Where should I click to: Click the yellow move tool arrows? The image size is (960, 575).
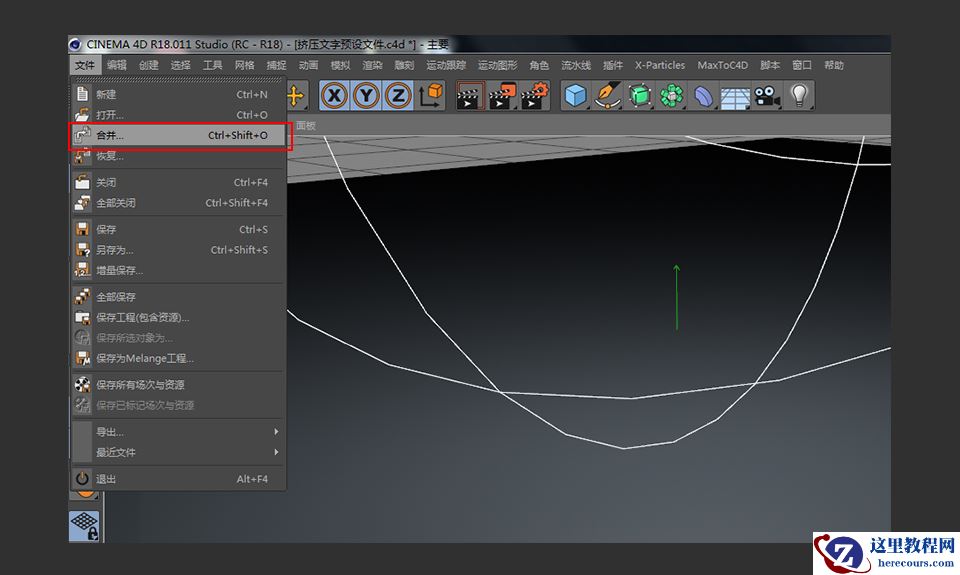[295, 96]
